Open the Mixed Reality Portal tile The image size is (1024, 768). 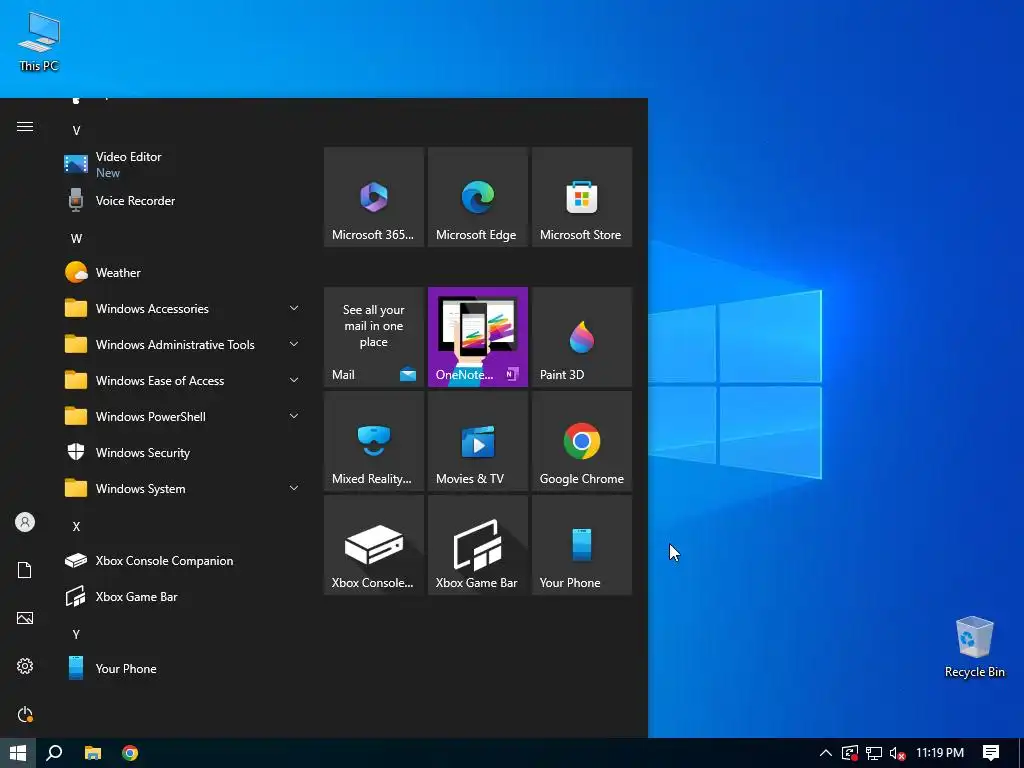click(x=374, y=441)
